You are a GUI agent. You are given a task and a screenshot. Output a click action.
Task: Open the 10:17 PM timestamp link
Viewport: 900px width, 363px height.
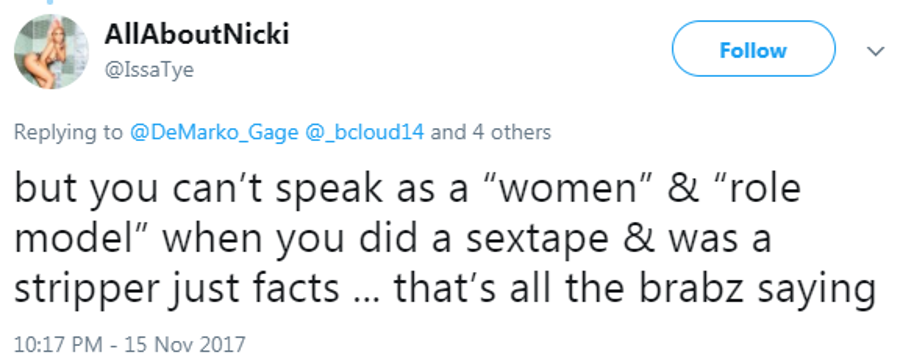click(59, 345)
